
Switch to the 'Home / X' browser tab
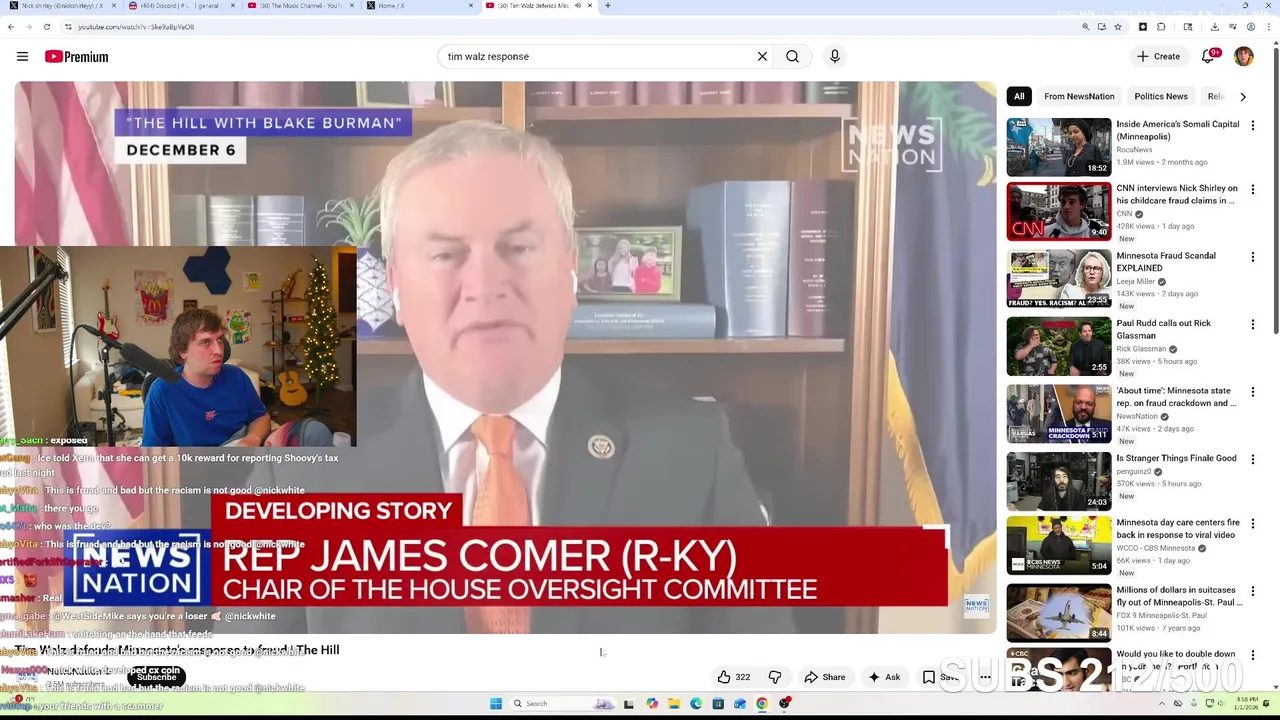[418, 6]
